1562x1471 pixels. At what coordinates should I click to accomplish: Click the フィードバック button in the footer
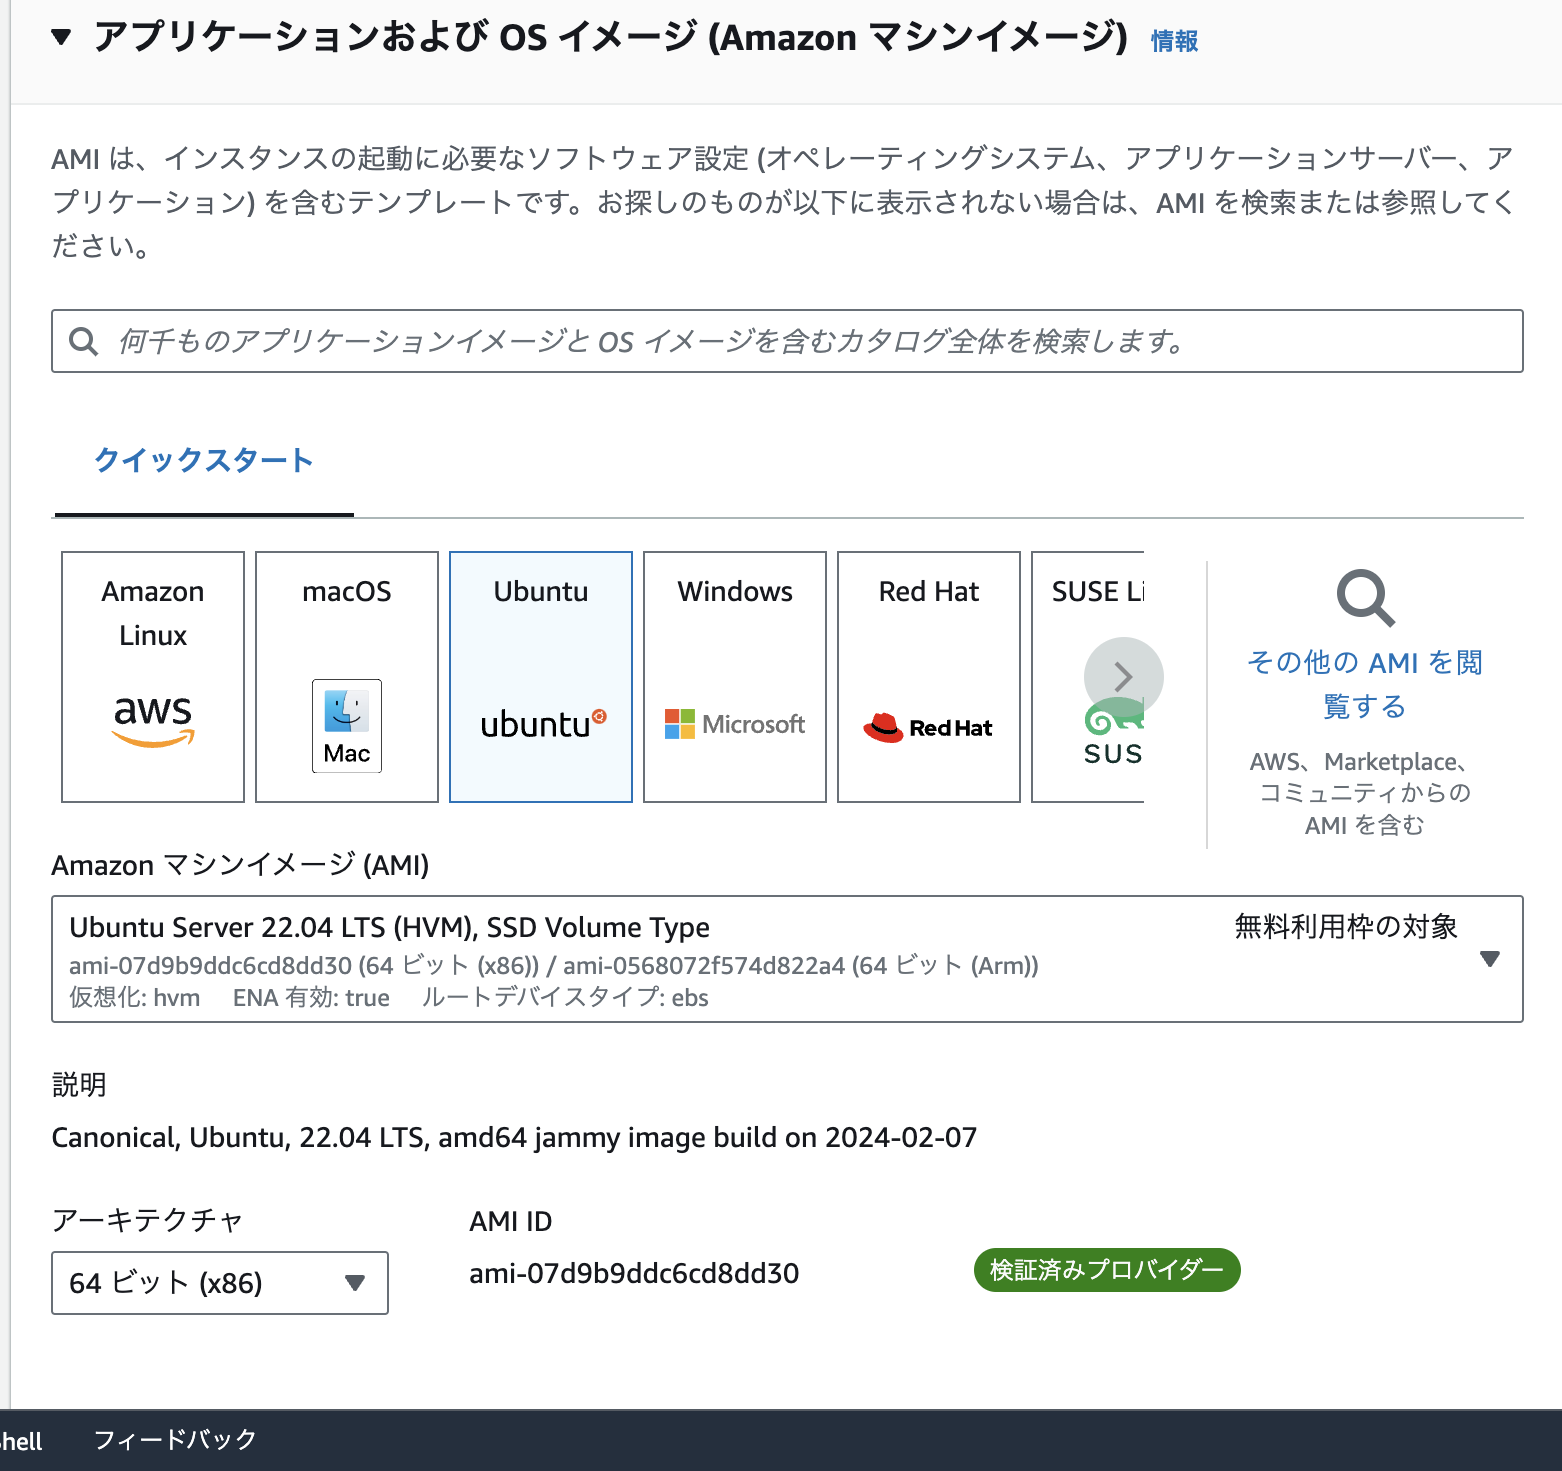coord(175,1440)
